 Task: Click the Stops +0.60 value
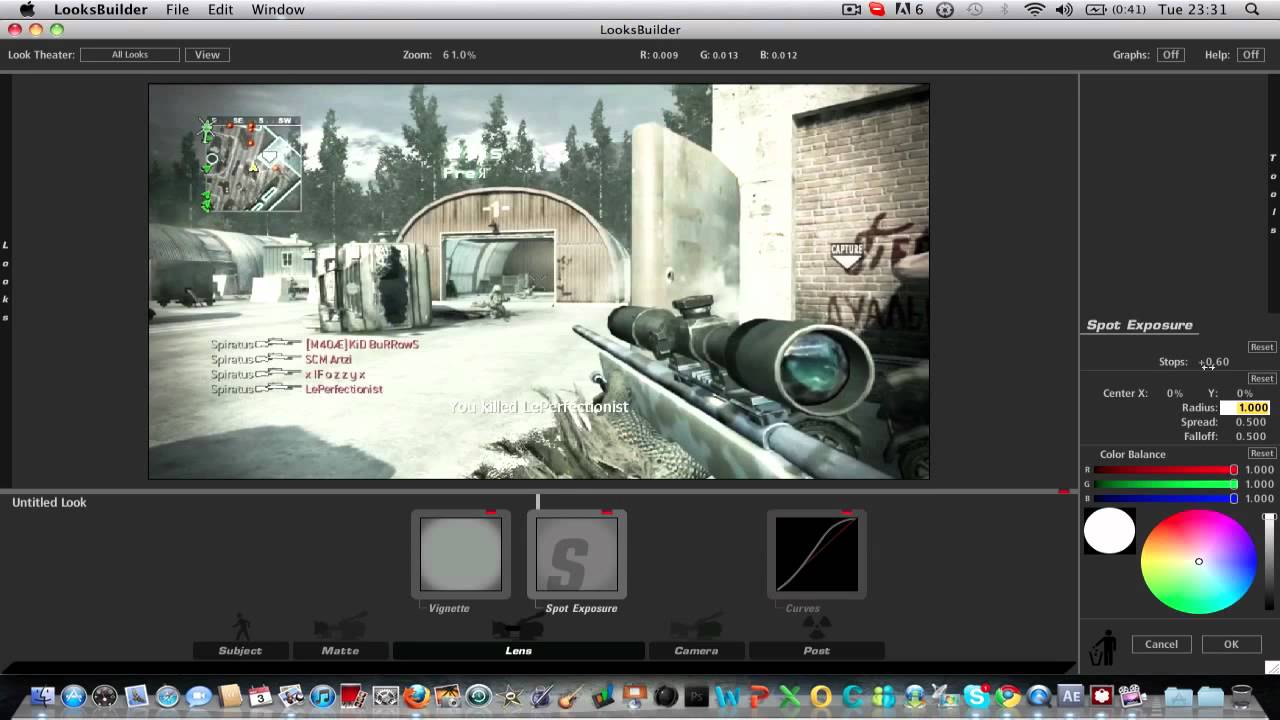[1214, 362]
